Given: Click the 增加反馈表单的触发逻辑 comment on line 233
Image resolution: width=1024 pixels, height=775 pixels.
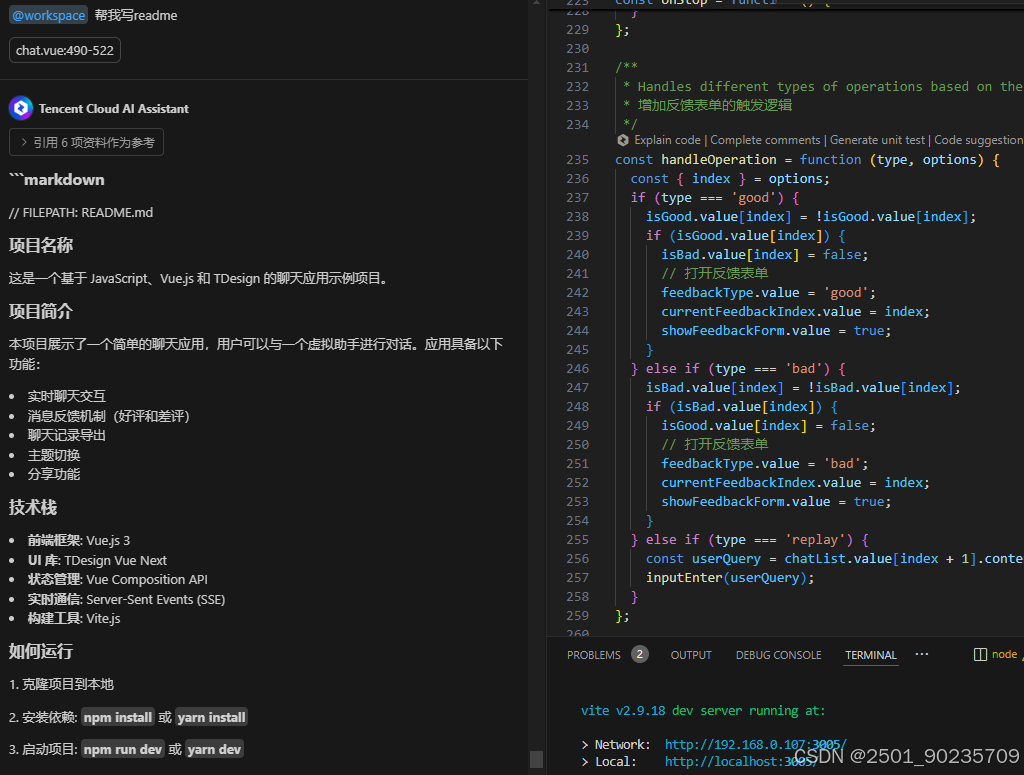Looking at the screenshot, I should click(x=714, y=106).
